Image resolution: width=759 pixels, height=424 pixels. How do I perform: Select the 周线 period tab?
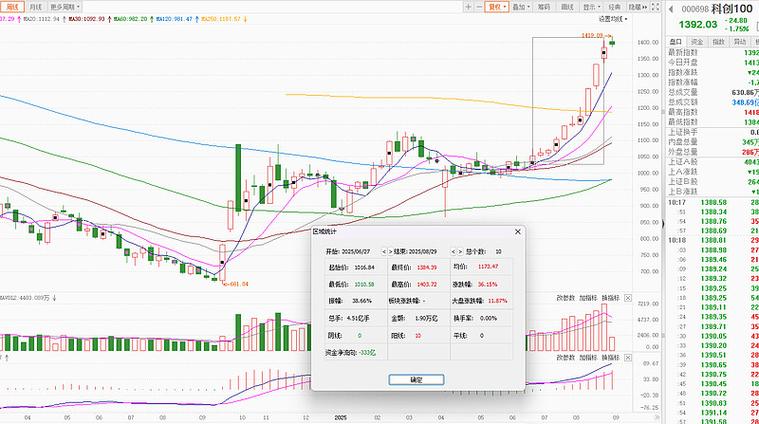pos(11,6)
